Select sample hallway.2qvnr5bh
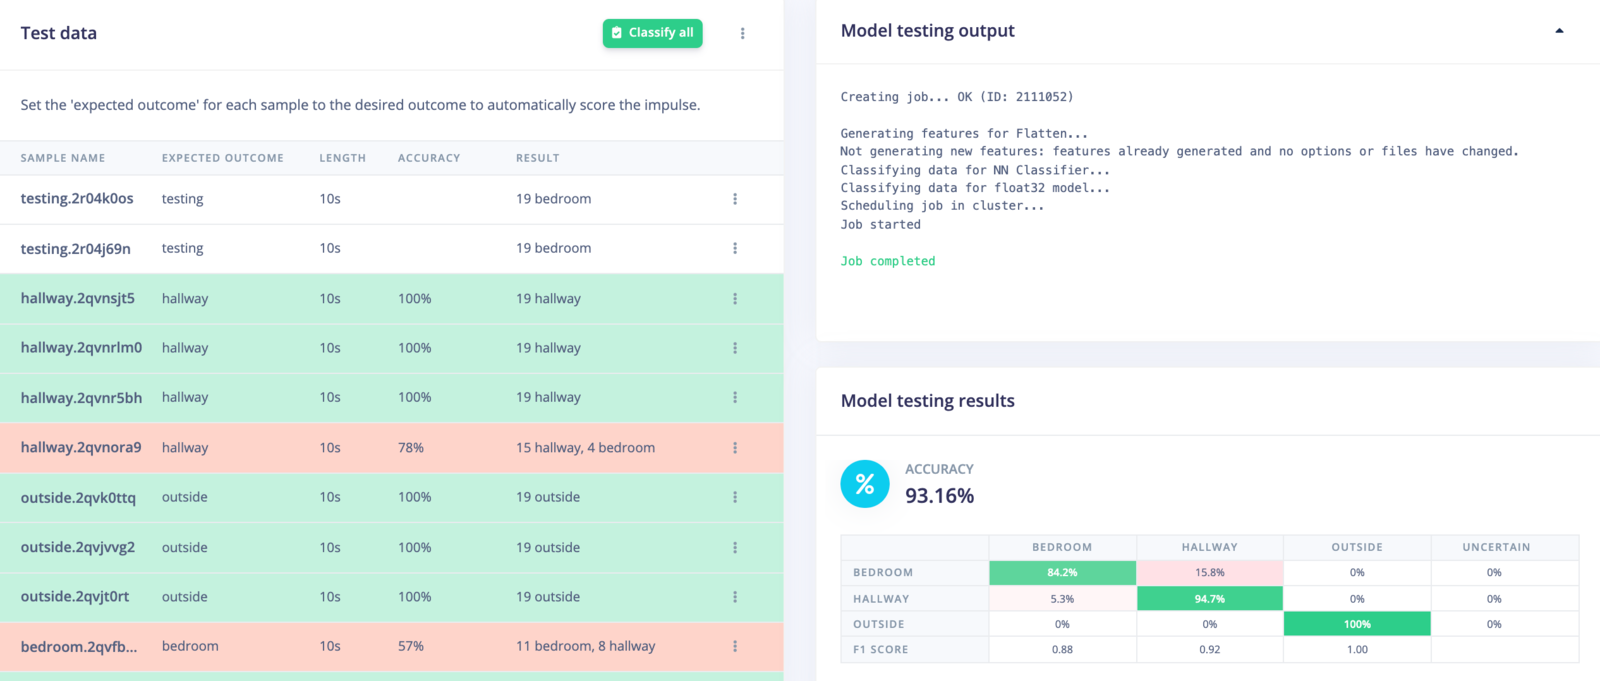 tap(81, 397)
